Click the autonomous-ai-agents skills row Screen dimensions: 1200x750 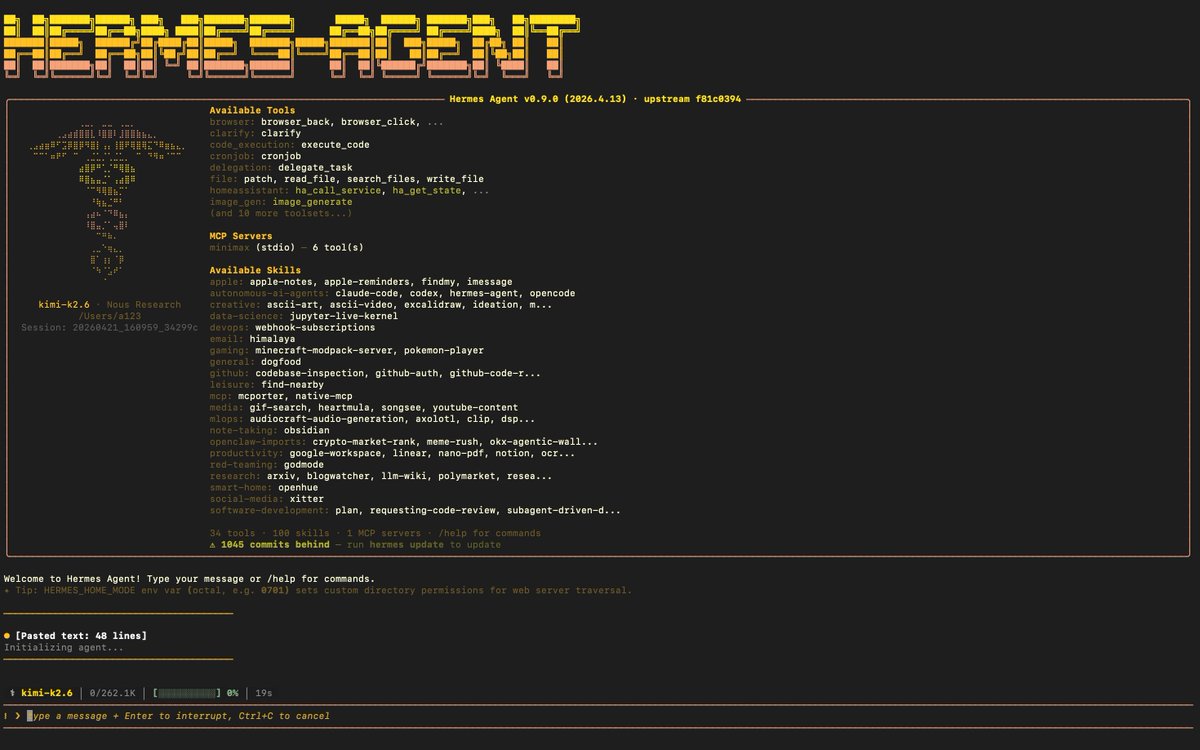(x=392, y=293)
